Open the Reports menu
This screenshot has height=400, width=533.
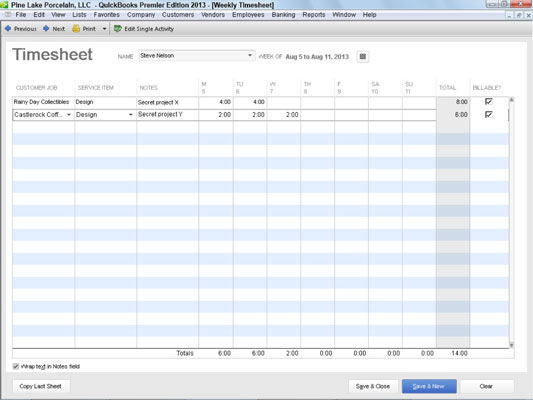click(314, 15)
